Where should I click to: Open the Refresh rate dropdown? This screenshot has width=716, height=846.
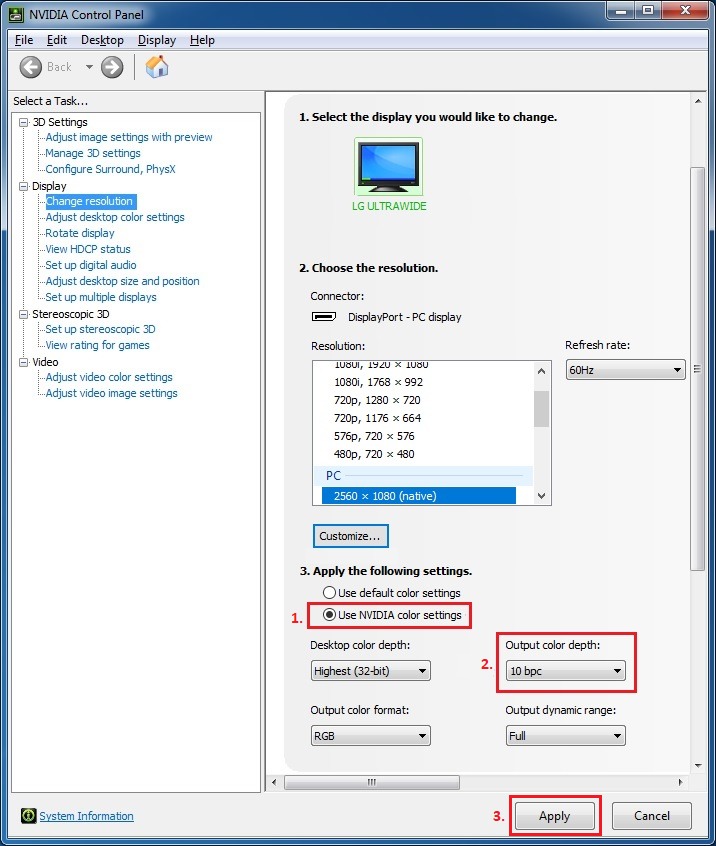pyautogui.click(x=625, y=370)
